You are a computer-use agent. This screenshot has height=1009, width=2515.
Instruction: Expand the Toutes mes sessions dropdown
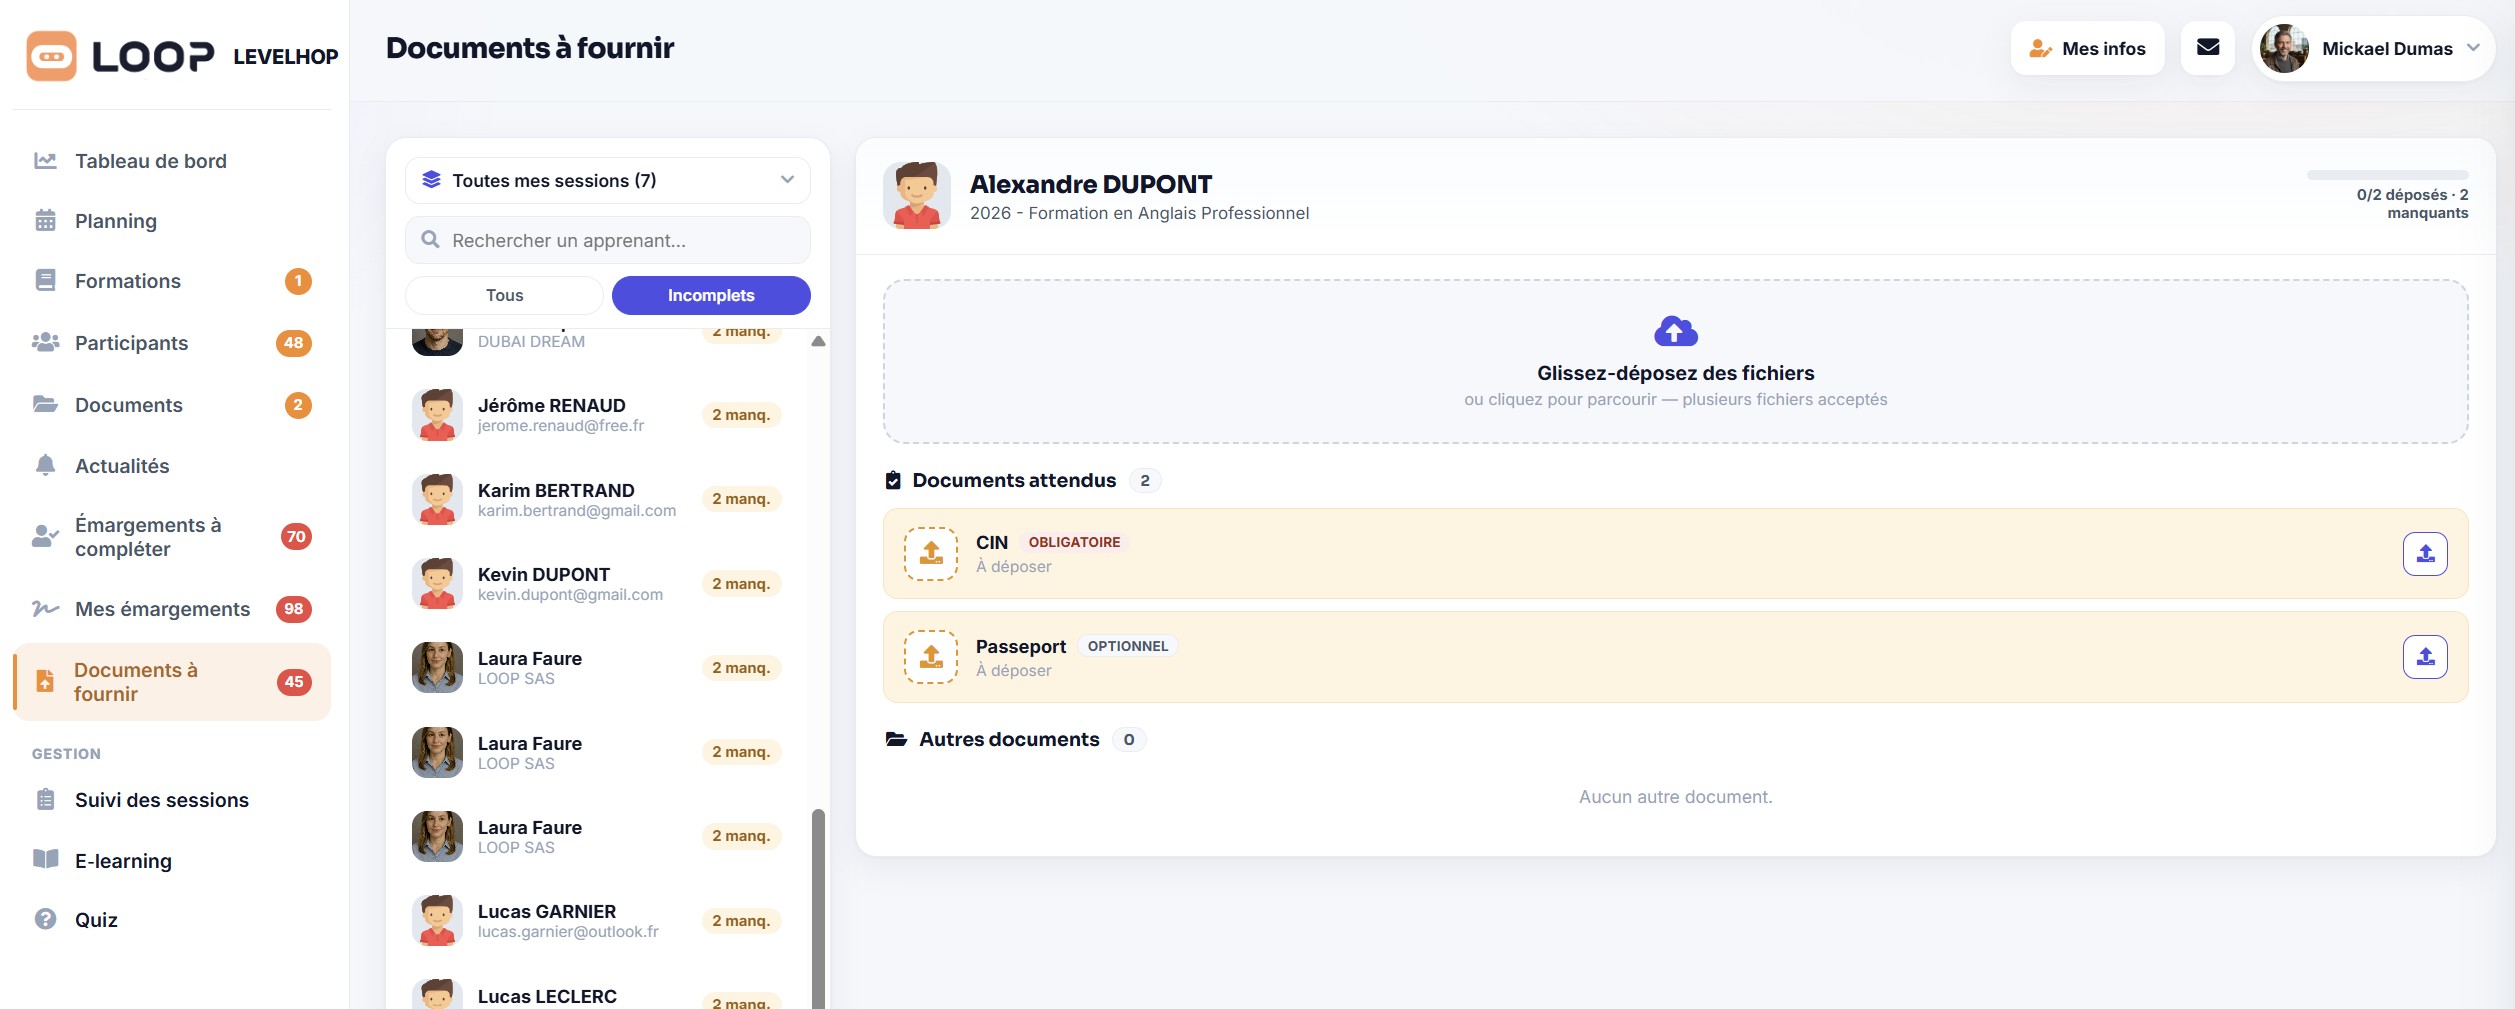607,180
